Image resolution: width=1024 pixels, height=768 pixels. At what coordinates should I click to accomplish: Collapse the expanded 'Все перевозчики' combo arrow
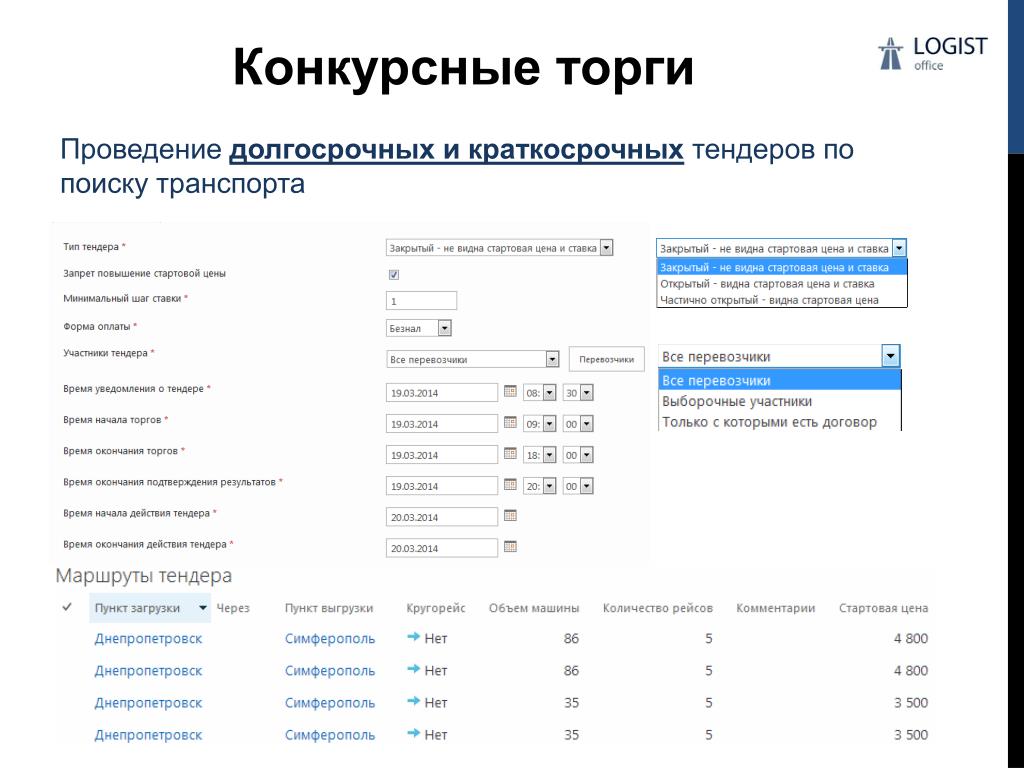pos(891,356)
